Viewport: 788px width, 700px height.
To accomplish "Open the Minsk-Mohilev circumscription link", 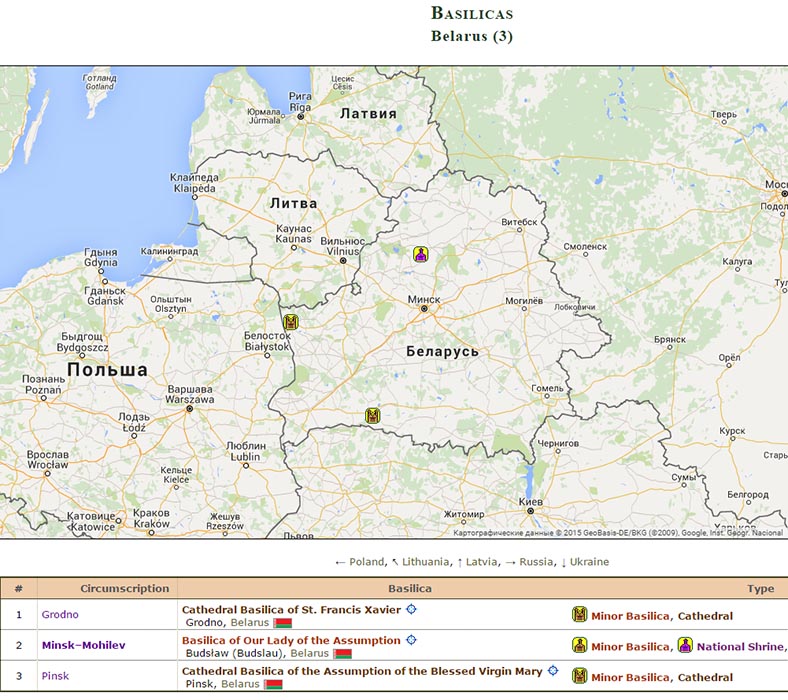I will 84,646.
